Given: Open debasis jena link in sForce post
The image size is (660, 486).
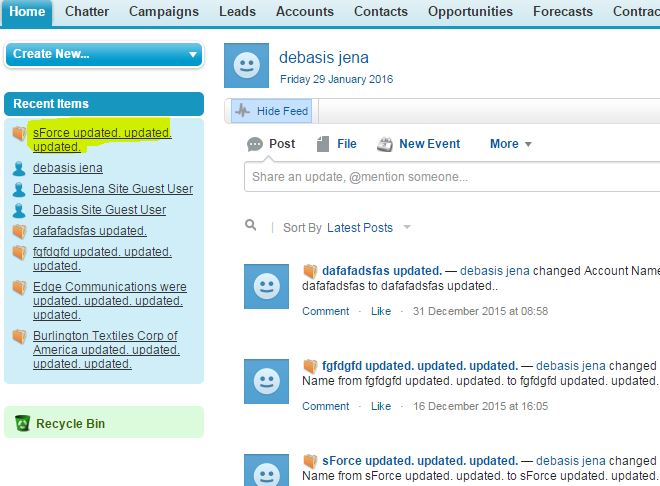Looking at the screenshot, I should coord(571,461).
